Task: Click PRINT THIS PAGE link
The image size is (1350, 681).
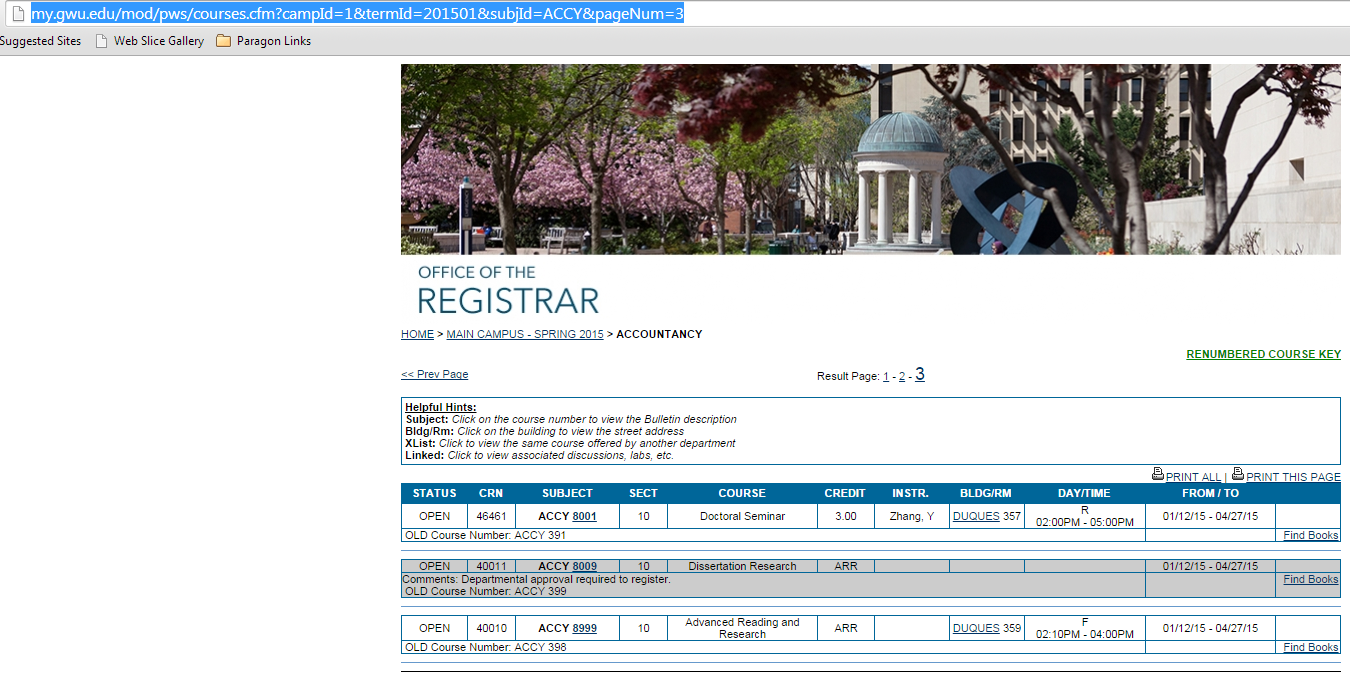Action: click(1293, 477)
